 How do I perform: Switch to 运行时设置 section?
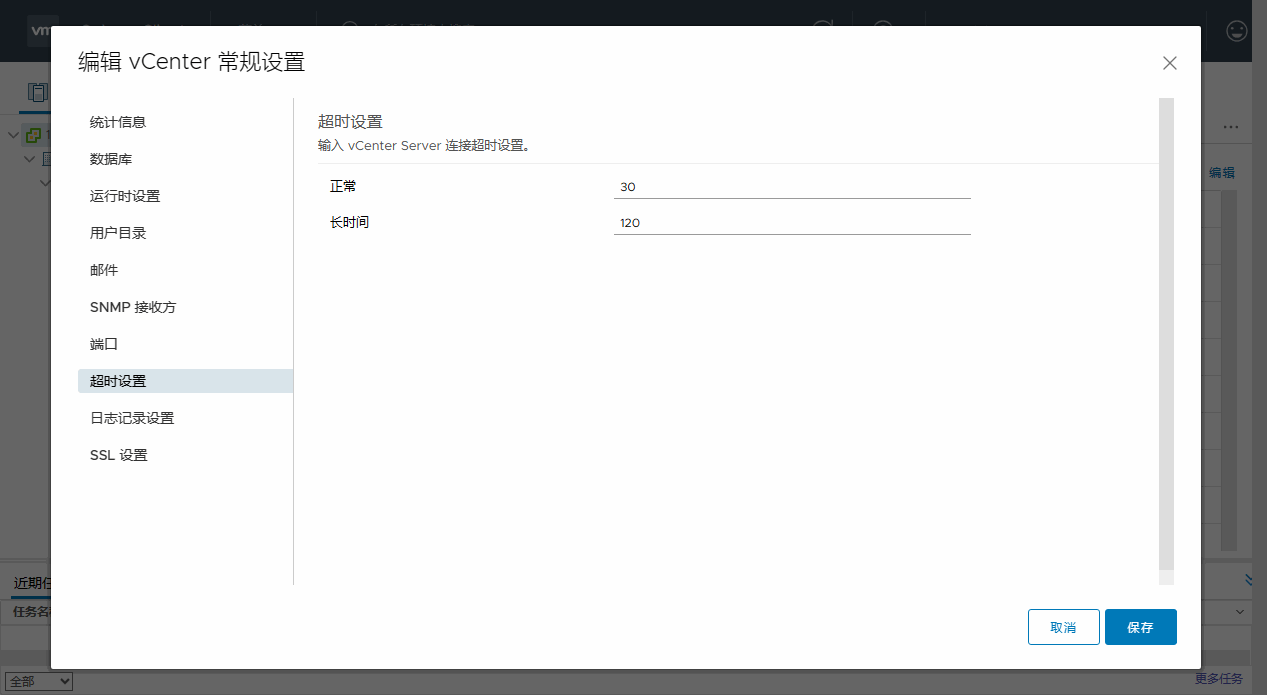125,196
